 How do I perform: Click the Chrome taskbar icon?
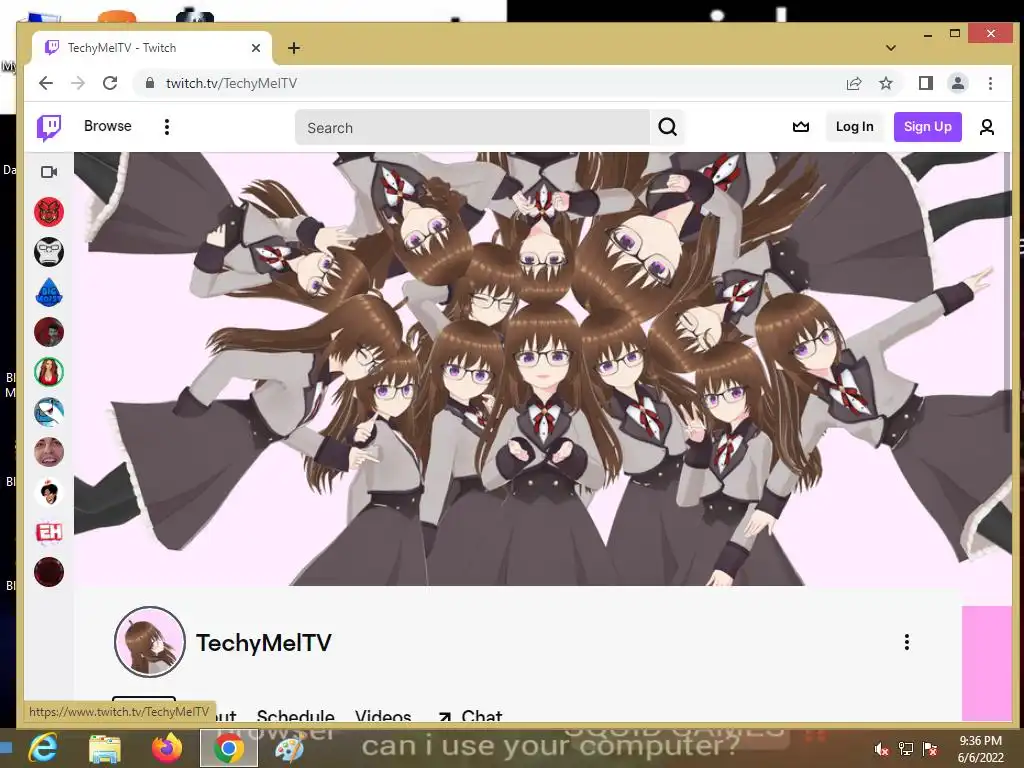[x=229, y=748]
